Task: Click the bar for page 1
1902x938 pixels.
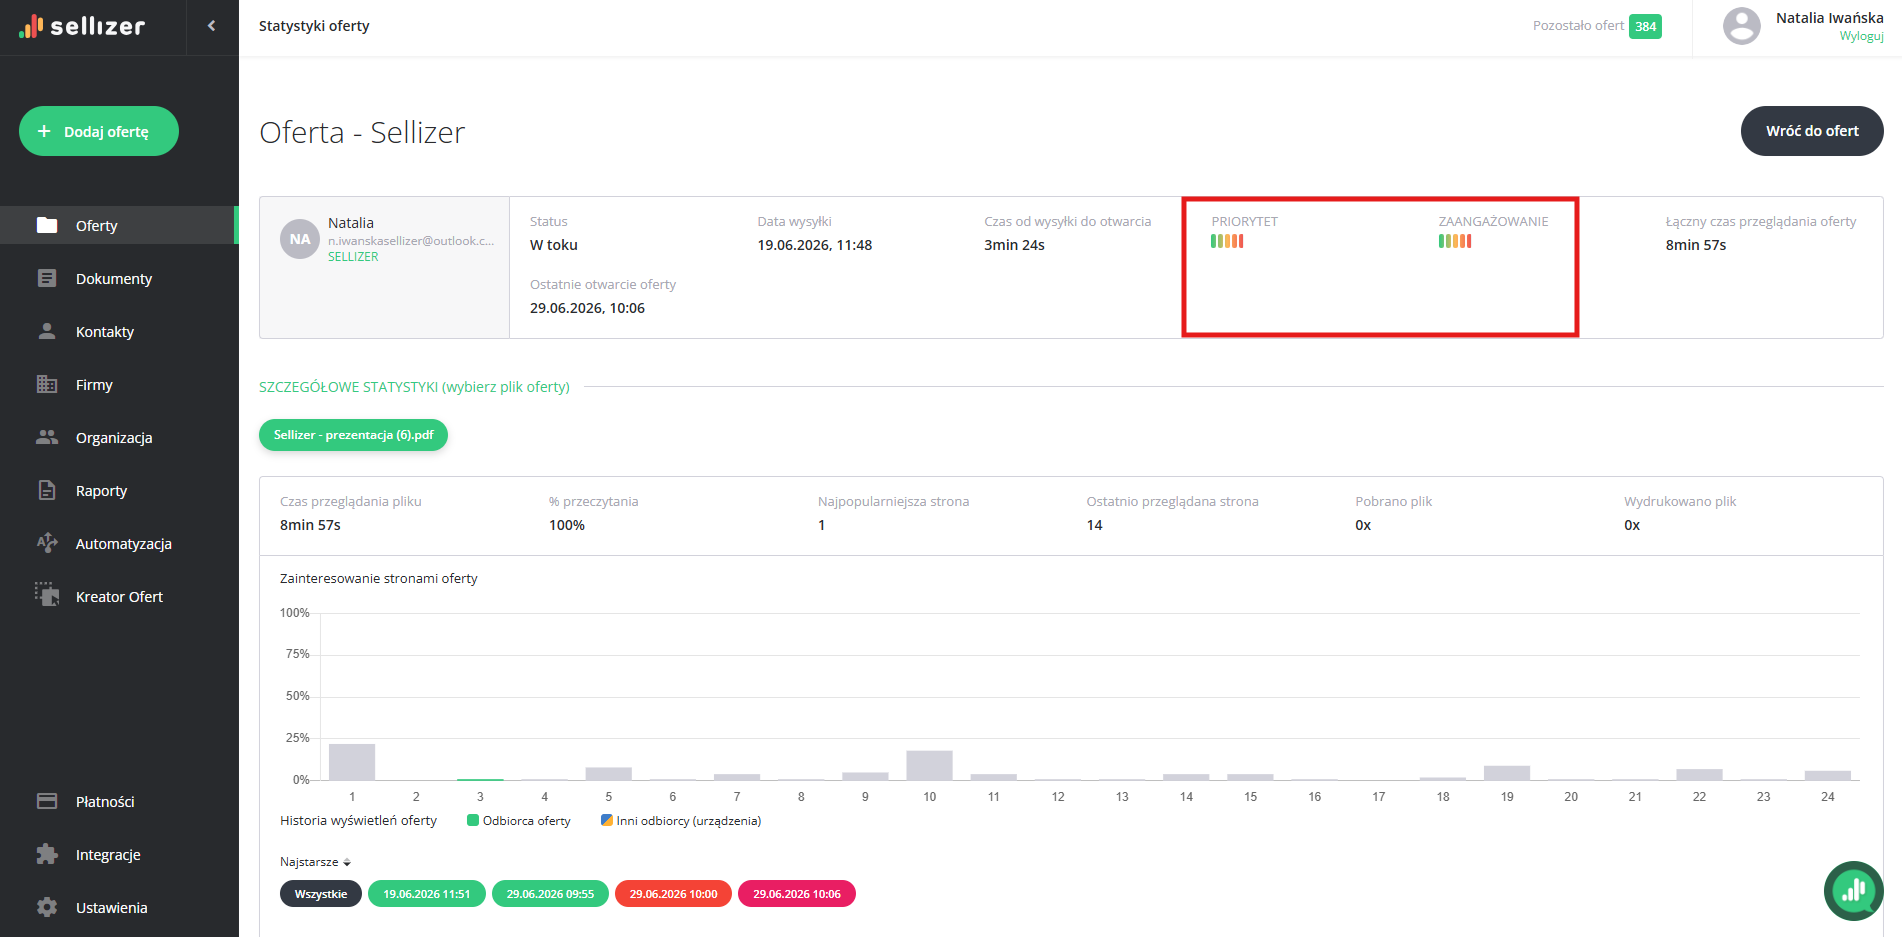Action: point(352,762)
